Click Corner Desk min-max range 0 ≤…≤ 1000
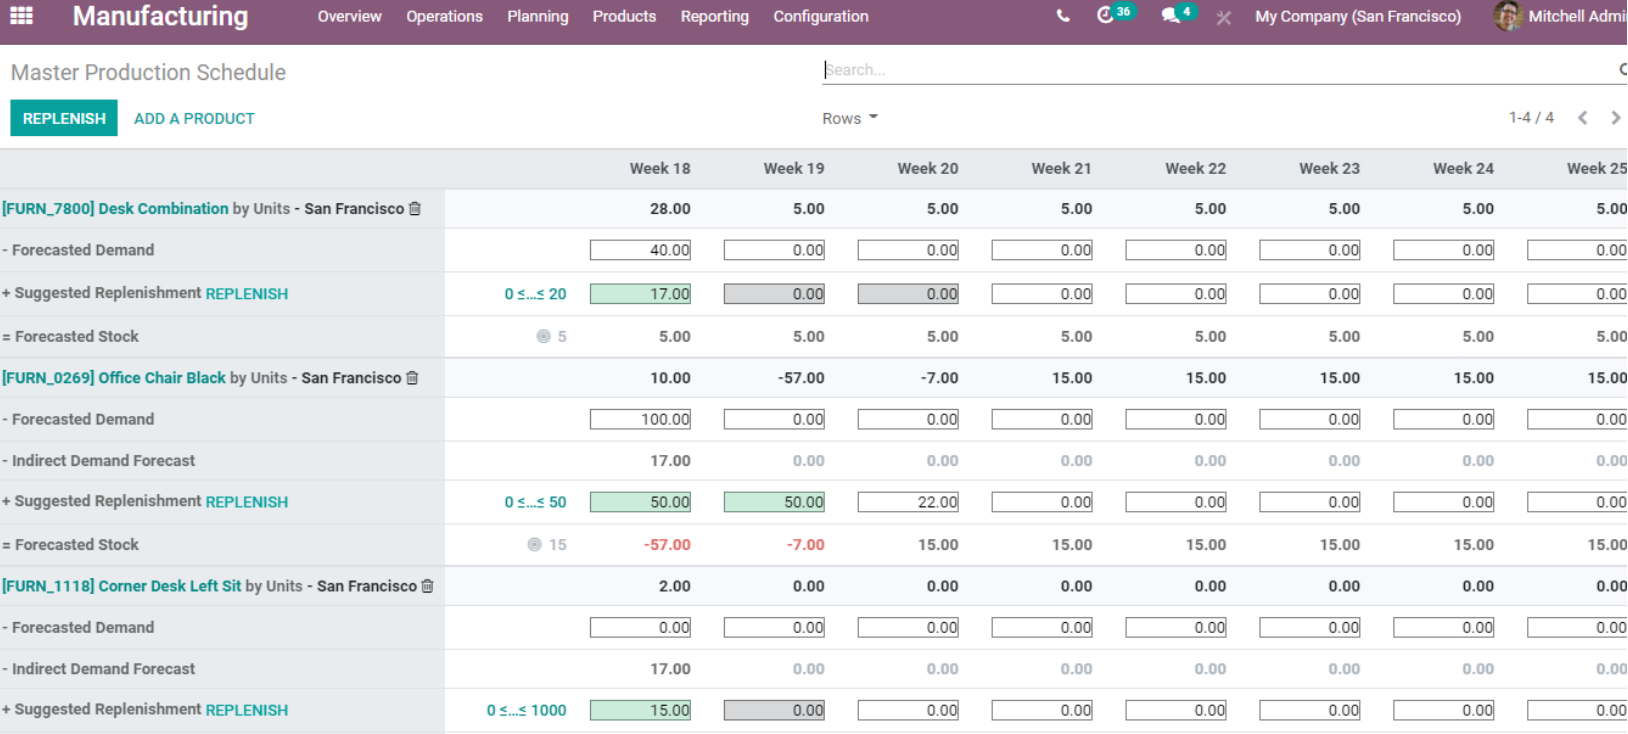 pos(526,709)
